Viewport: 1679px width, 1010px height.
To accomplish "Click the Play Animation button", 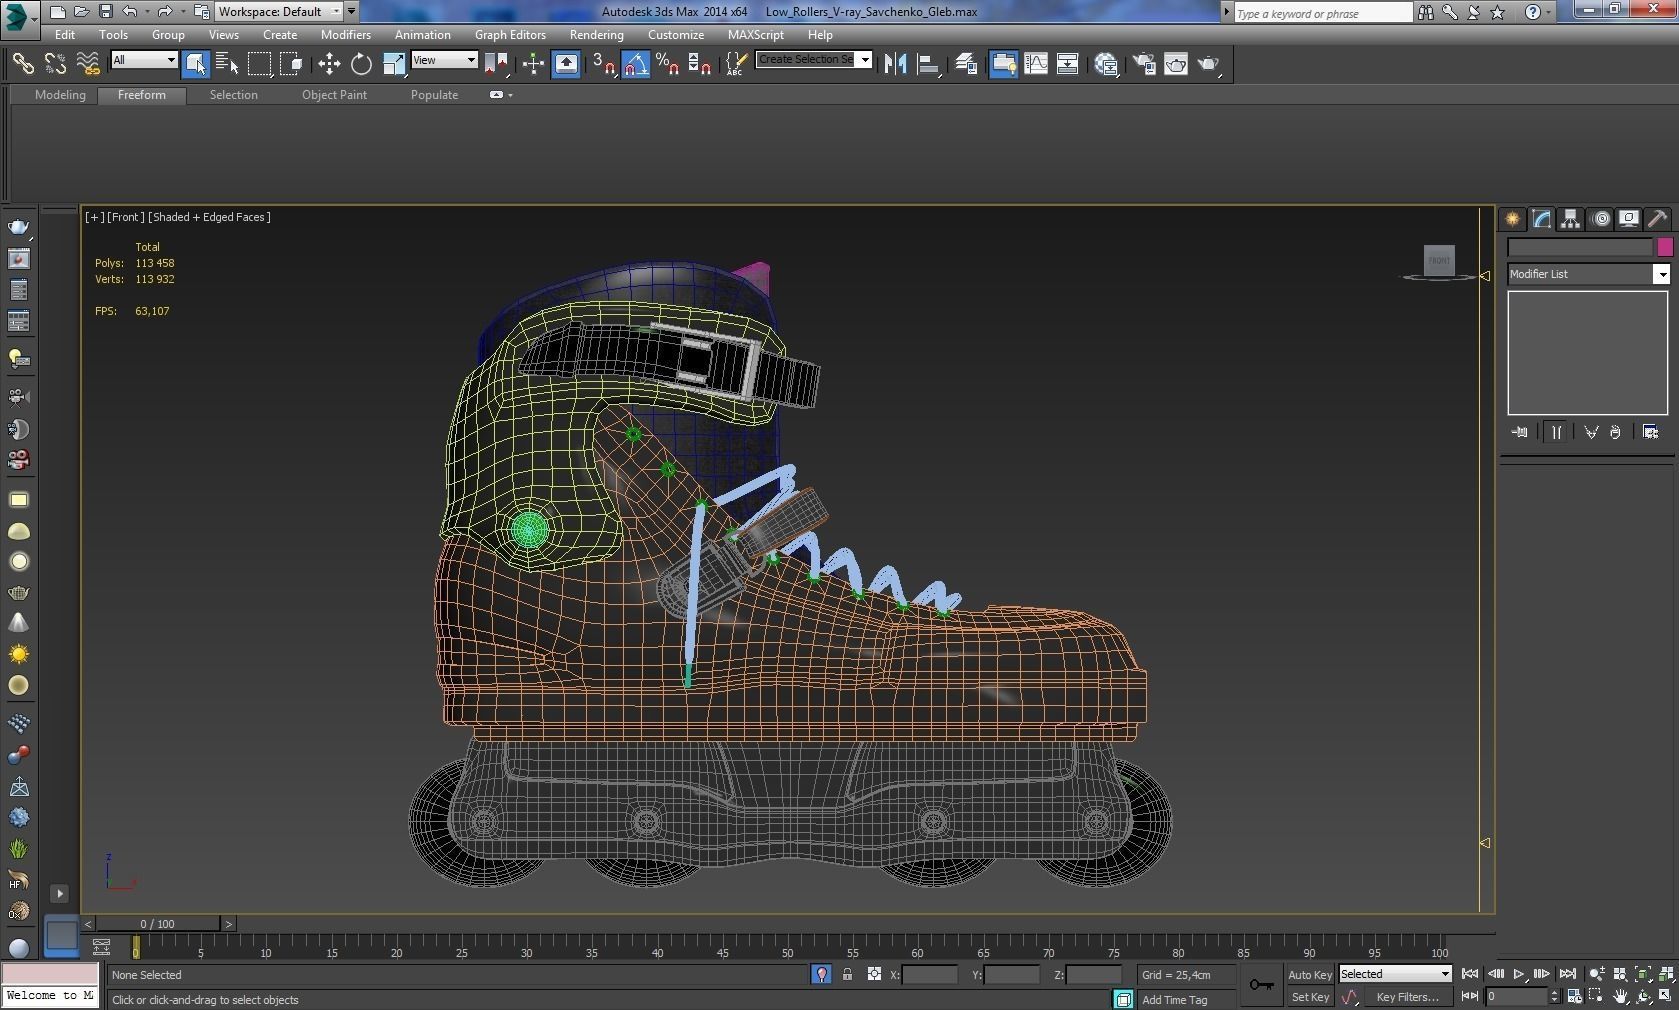I will point(1518,974).
